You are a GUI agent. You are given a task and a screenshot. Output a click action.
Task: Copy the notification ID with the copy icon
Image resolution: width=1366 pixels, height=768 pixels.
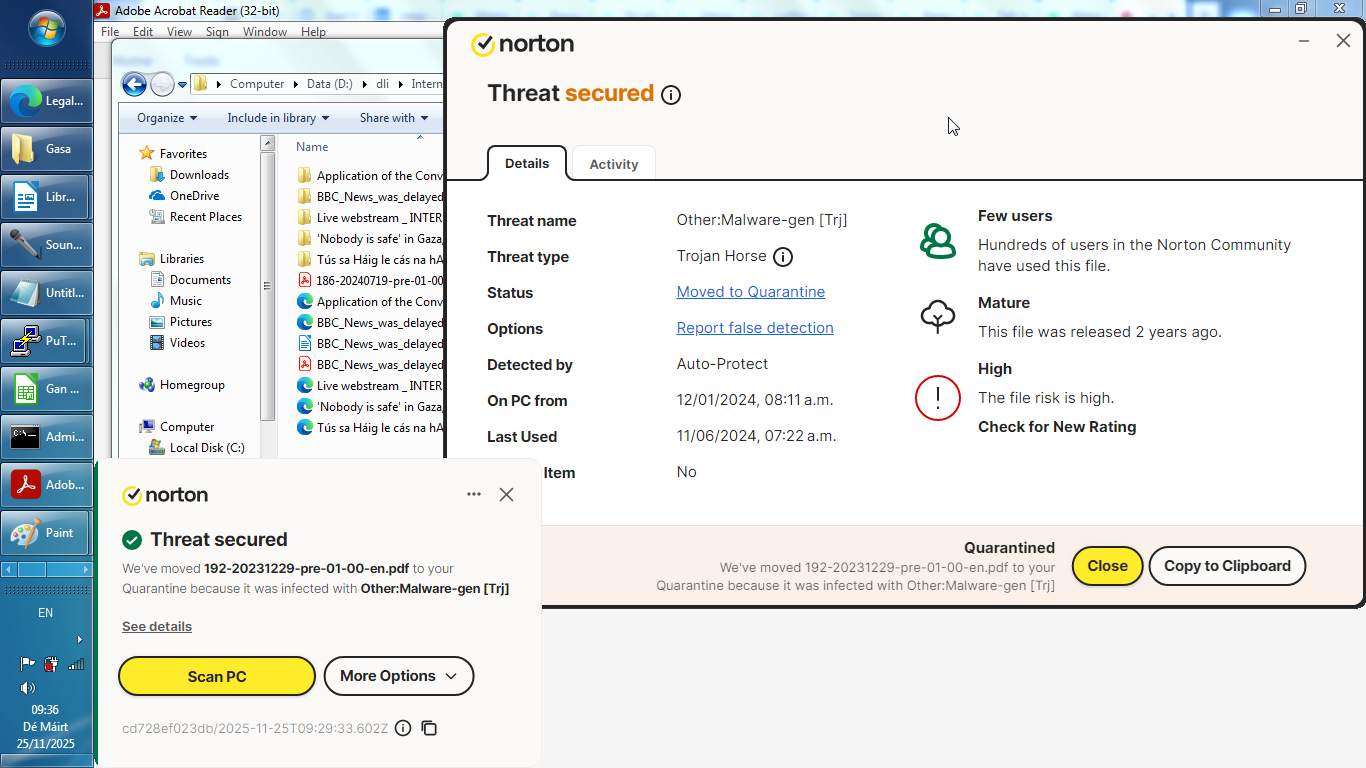click(x=429, y=728)
